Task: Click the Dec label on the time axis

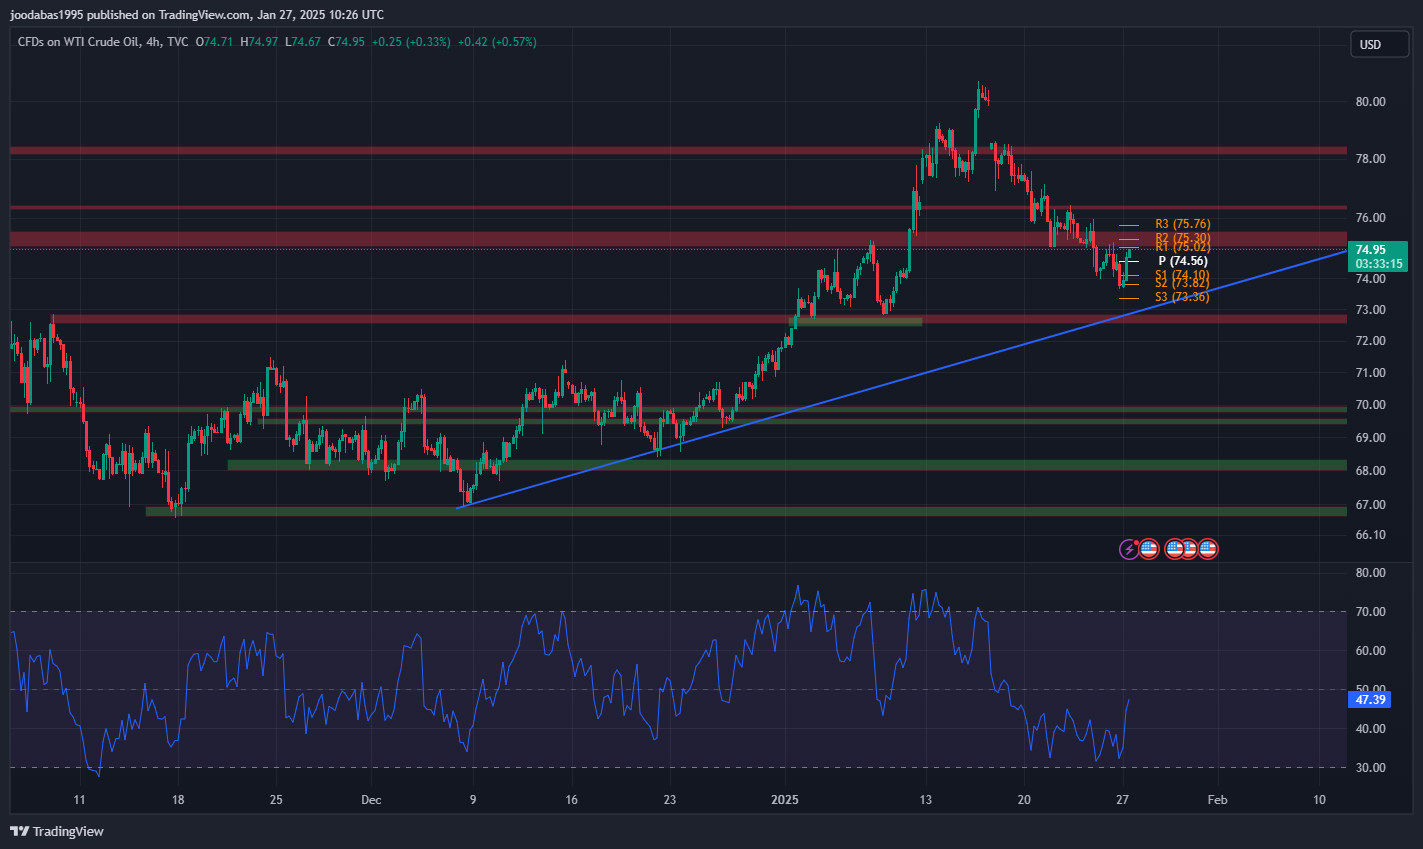Action: coord(371,800)
